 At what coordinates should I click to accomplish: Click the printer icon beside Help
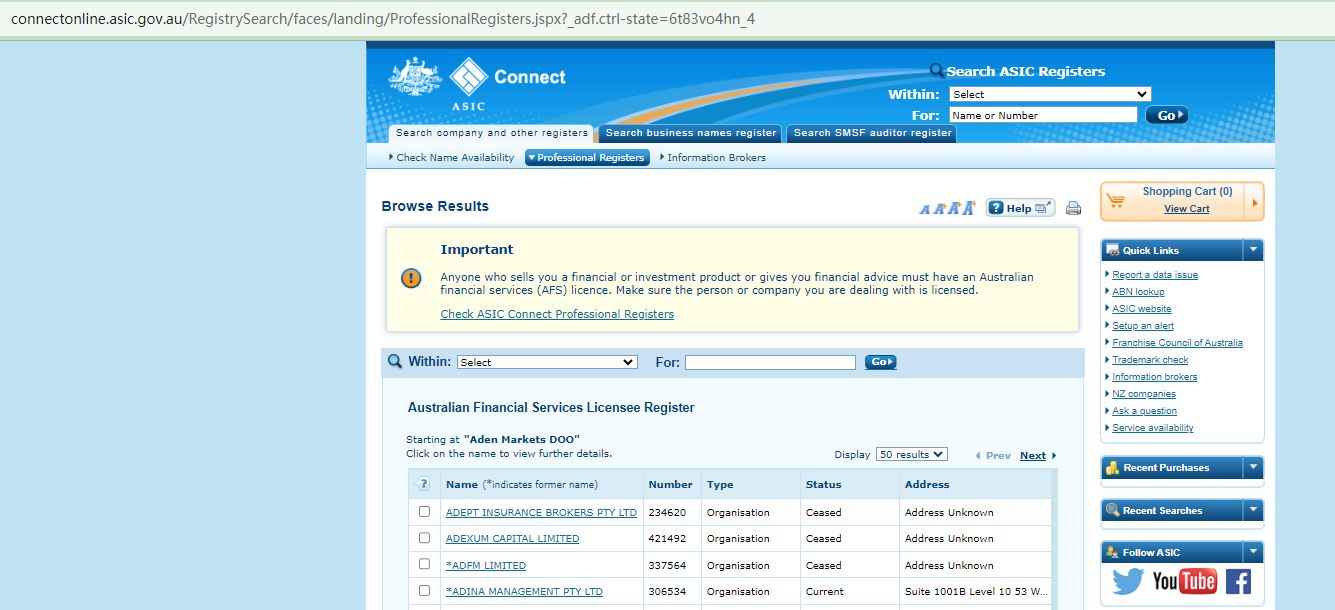[x=1074, y=208]
